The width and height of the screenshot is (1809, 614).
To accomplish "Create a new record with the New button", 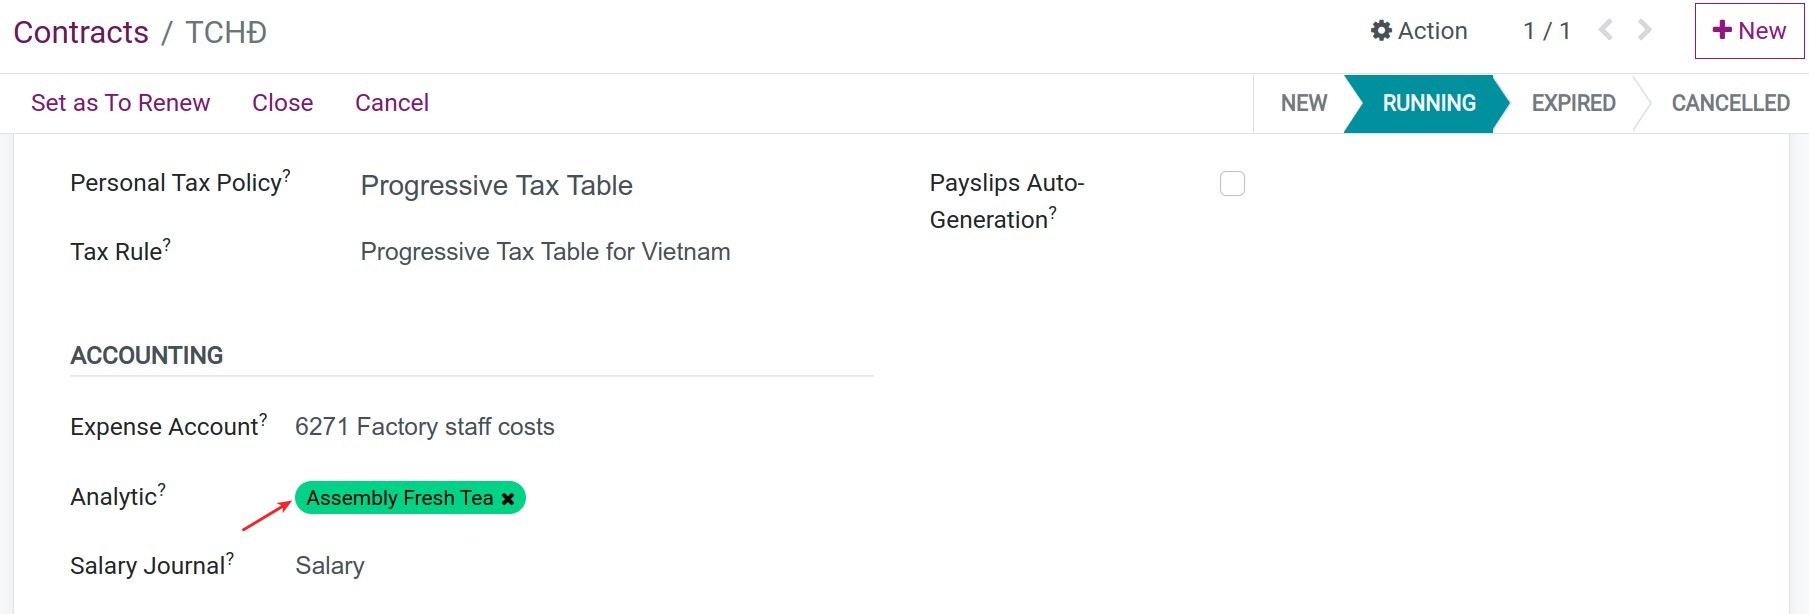I will pyautogui.click(x=1748, y=30).
